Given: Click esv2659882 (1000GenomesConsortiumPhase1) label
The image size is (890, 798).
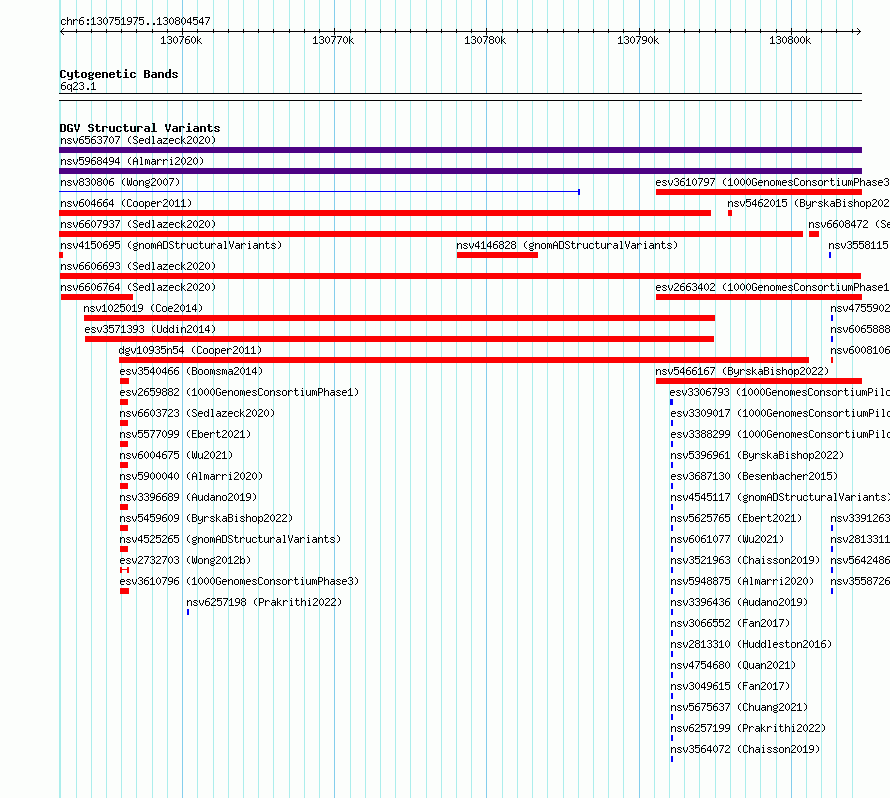Looking at the screenshot, I should pyautogui.click(x=239, y=392).
